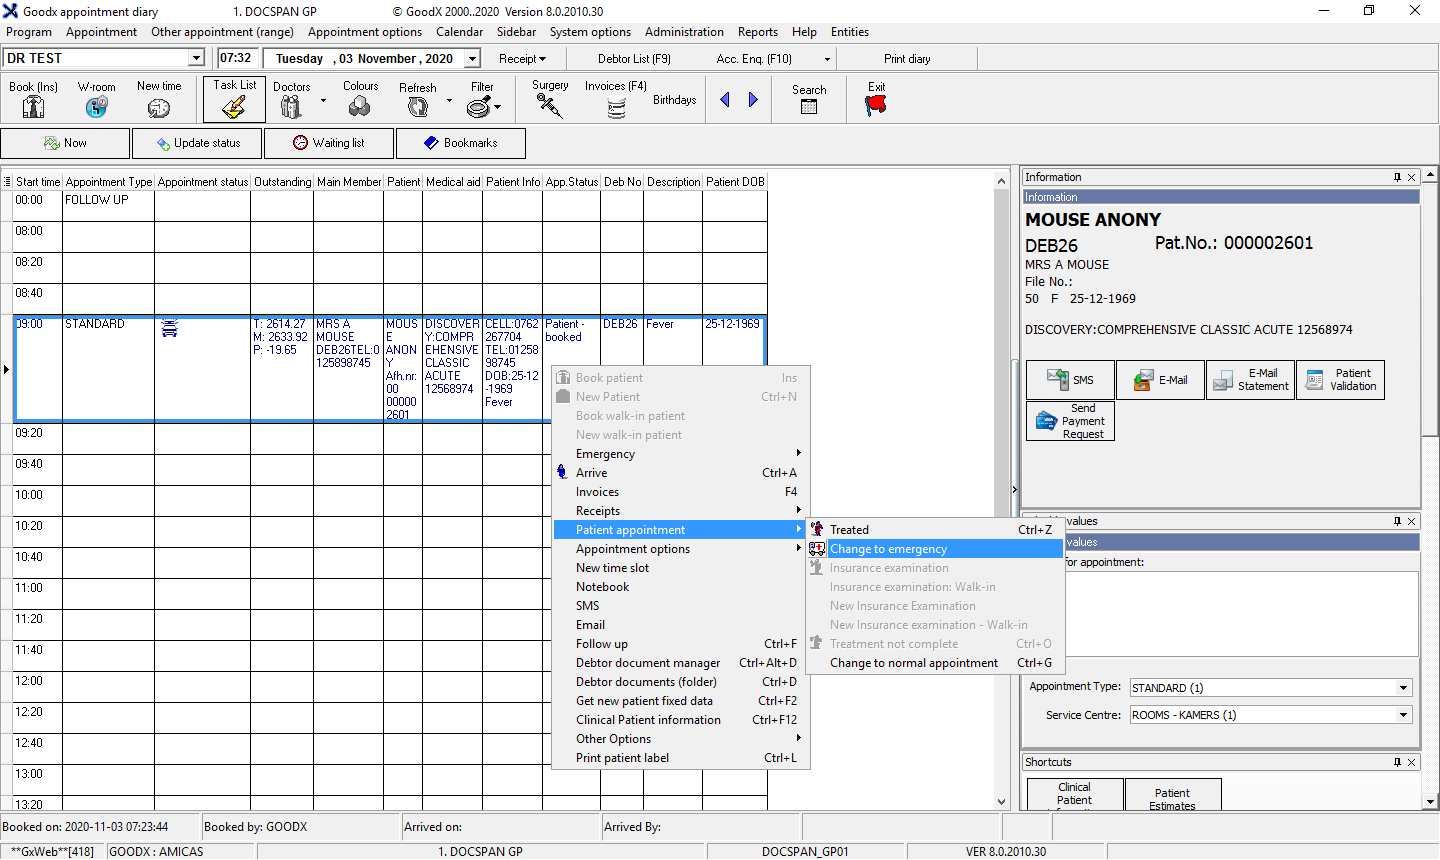Click the Book (Ins) toolbar icon
Viewport: 1440px width, 860px height.
(x=33, y=106)
